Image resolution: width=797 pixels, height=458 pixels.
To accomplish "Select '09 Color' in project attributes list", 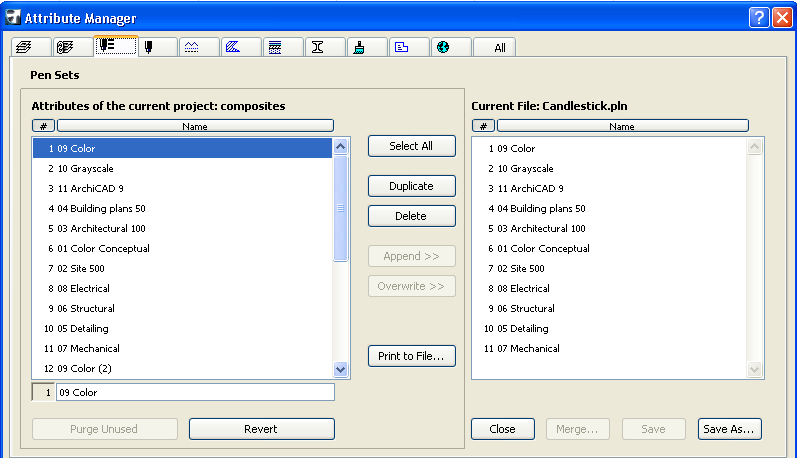I will point(182,148).
